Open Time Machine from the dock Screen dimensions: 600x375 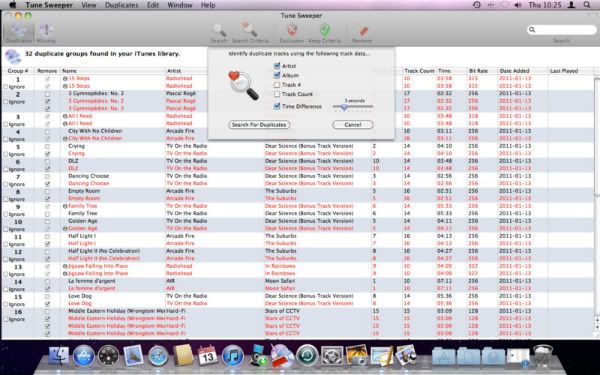click(307, 356)
